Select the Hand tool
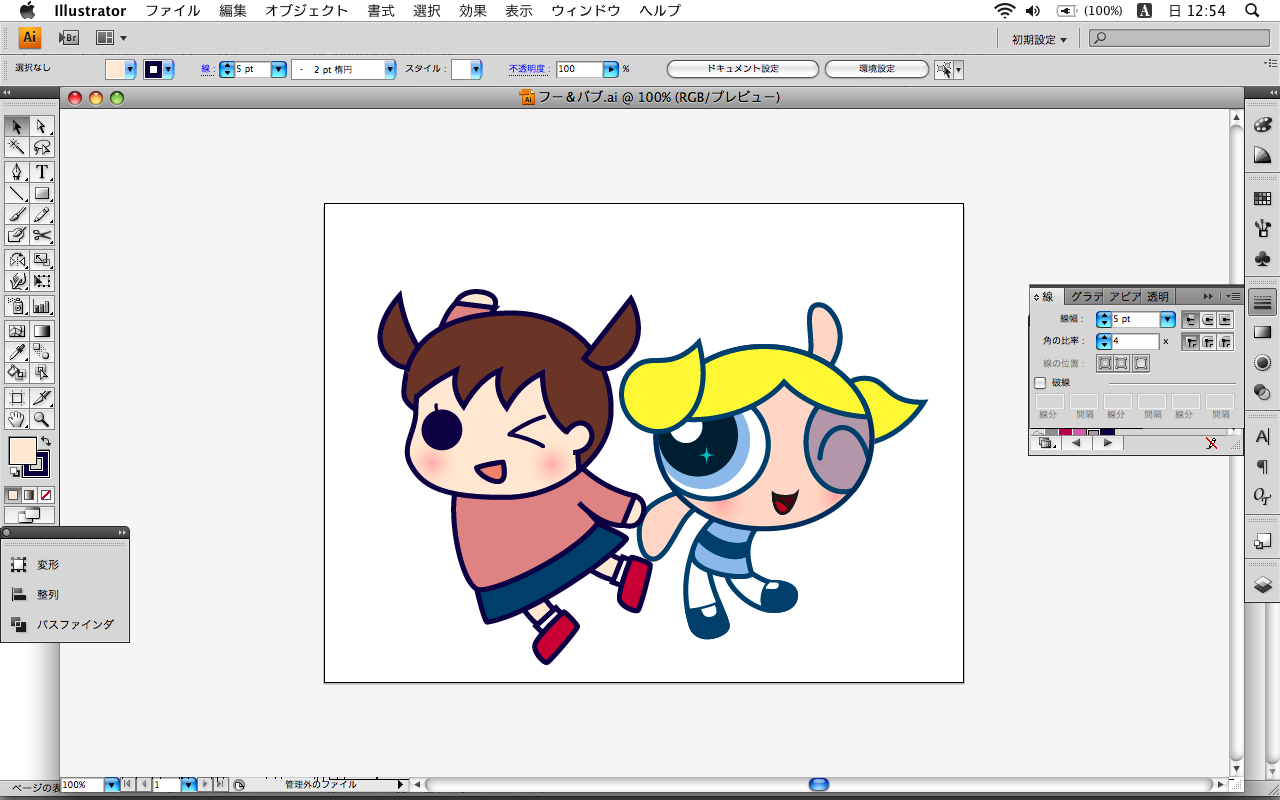This screenshot has height=800, width=1280. coord(17,419)
